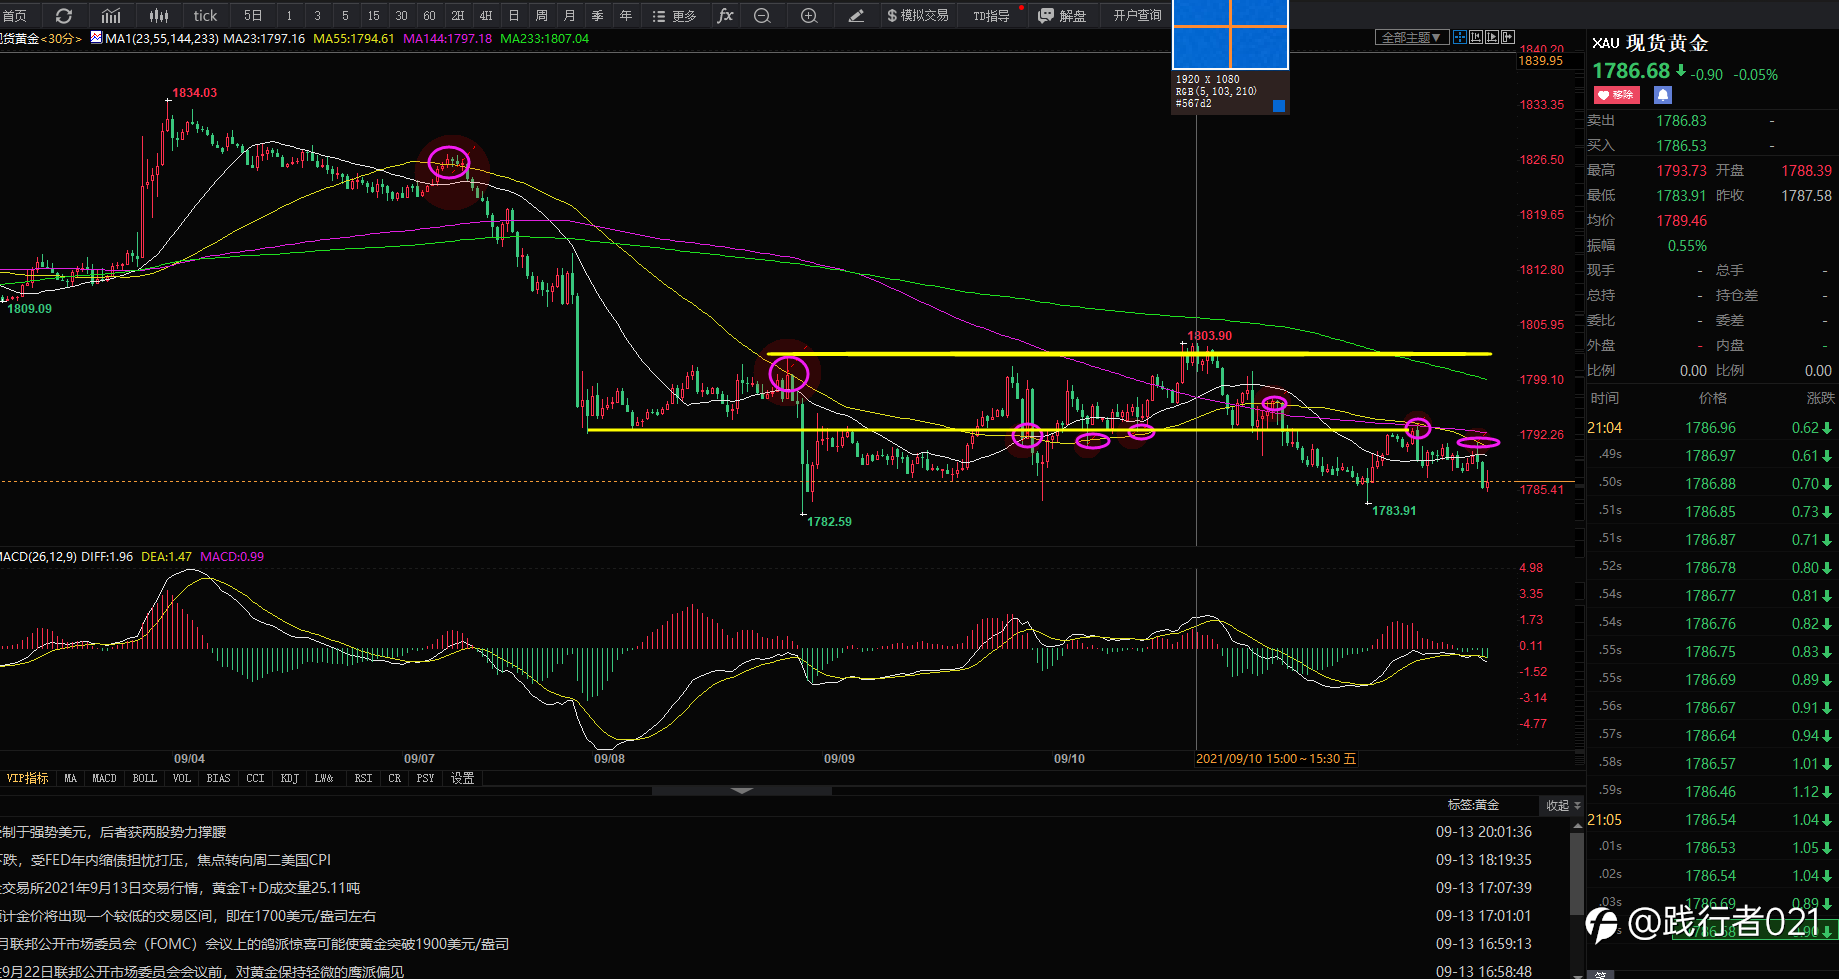The height and width of the screenshot is (979, 1839).
Task: Select the 4H period
Action: point(485,16)
